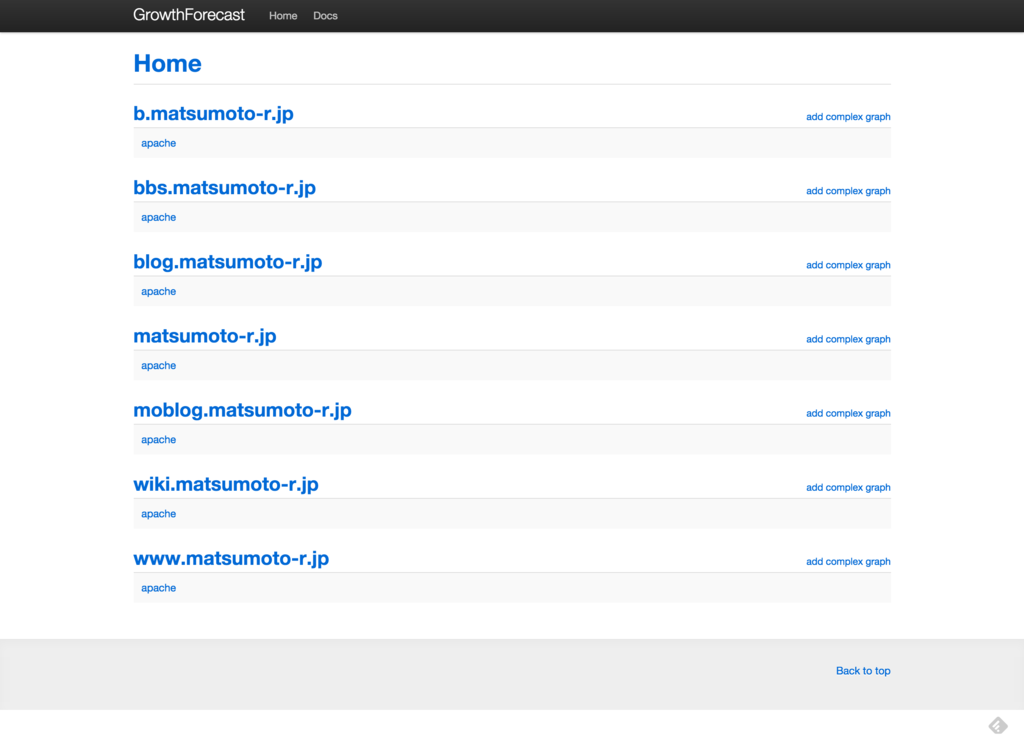
Task: Open apache section under matsumoto-r.jp
Action: point(159,366)
